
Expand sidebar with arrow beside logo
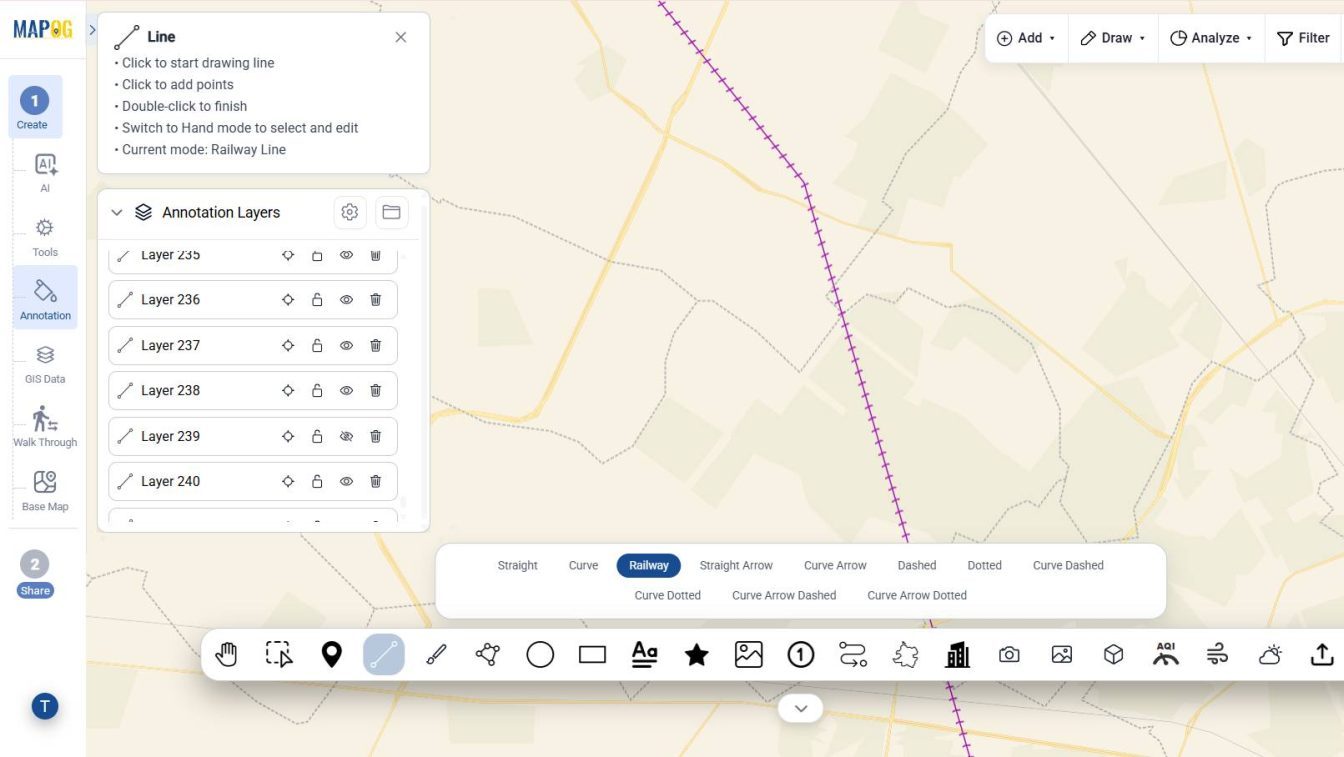coord(92,30)
